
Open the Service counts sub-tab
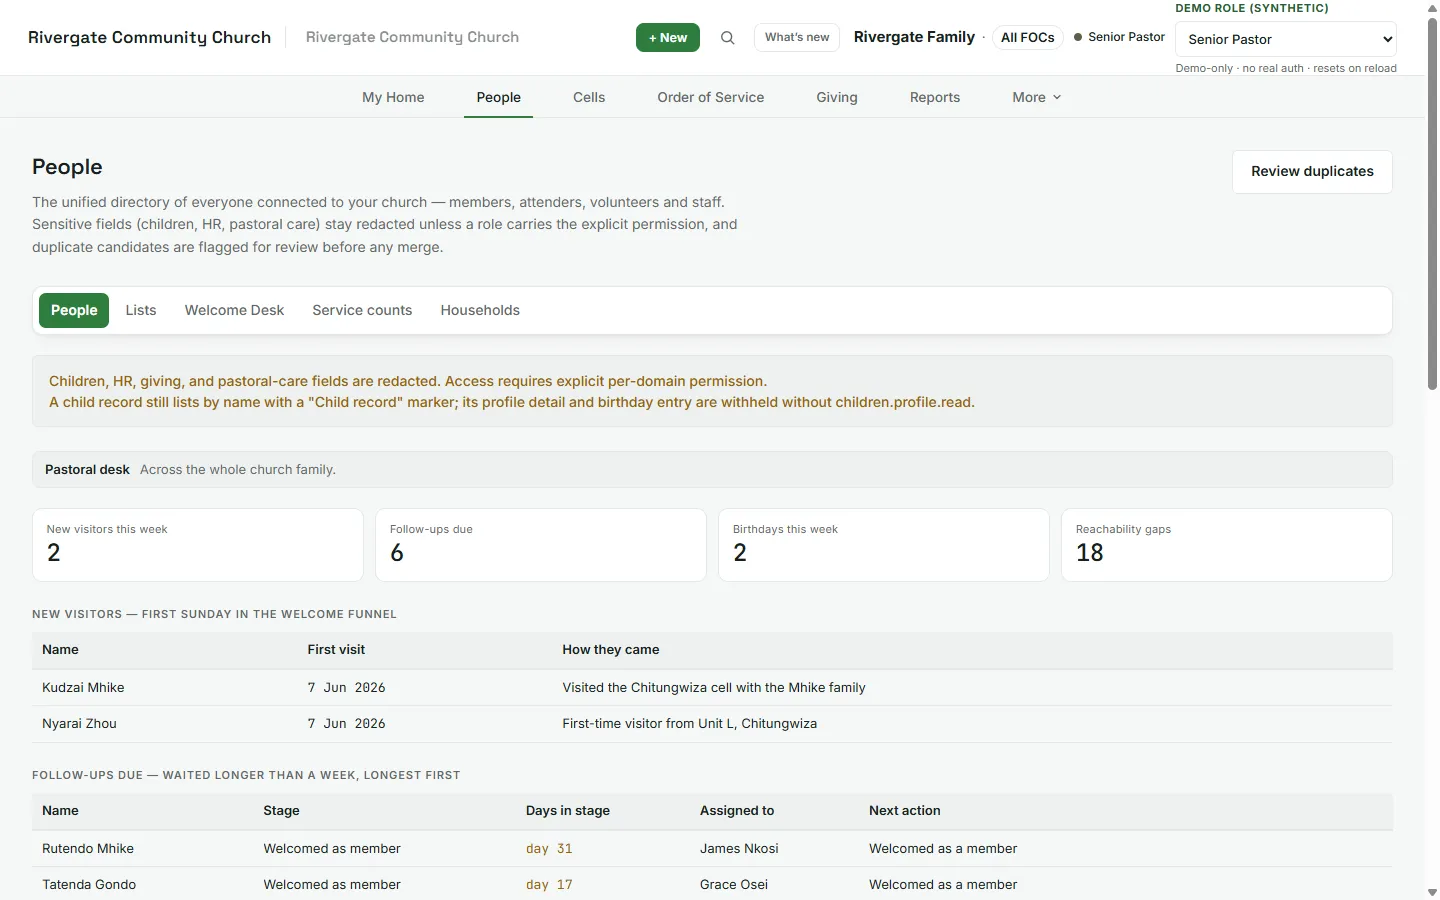click(x=362, y=310)
